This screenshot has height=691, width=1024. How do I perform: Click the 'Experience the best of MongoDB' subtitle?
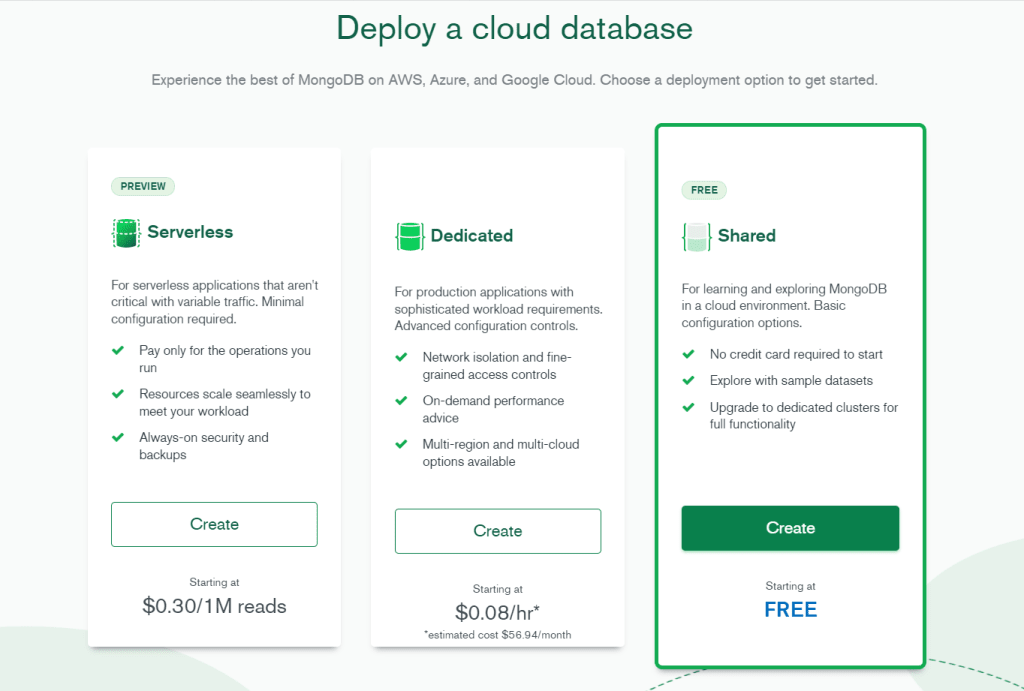coord(515,80)
